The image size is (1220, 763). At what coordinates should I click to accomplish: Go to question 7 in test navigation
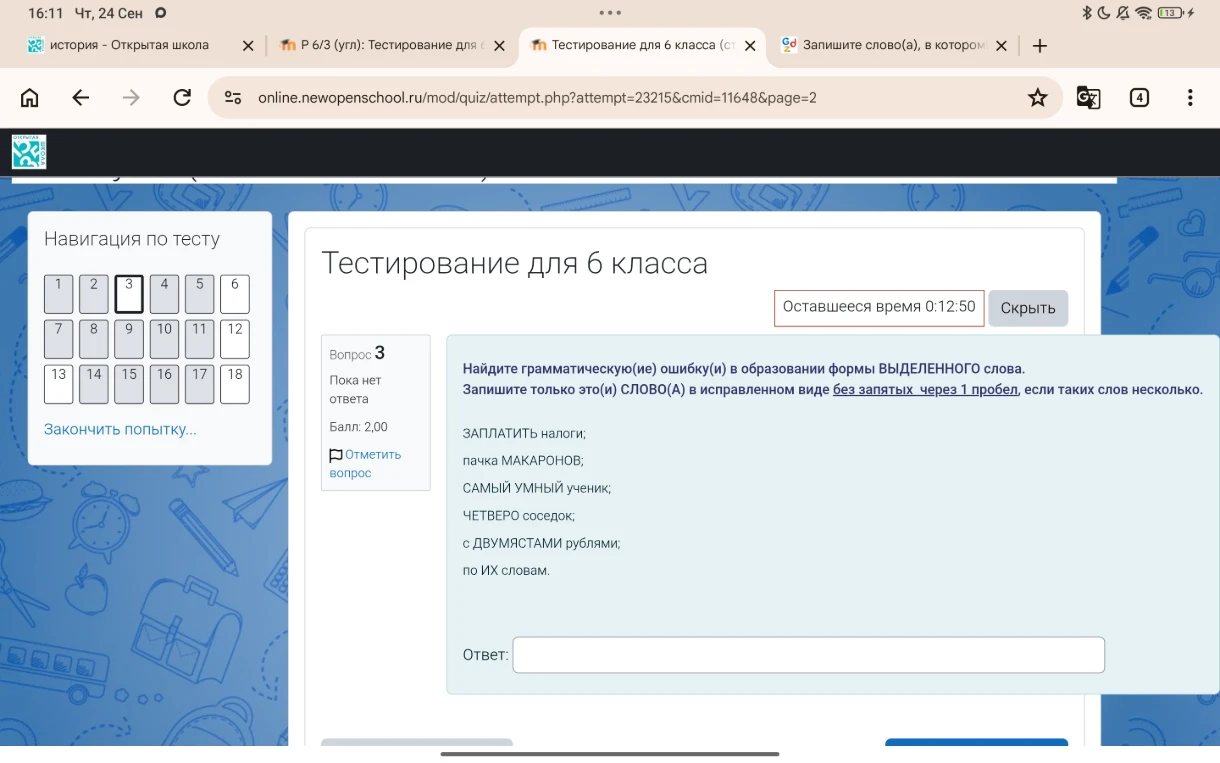coord(59,339)
